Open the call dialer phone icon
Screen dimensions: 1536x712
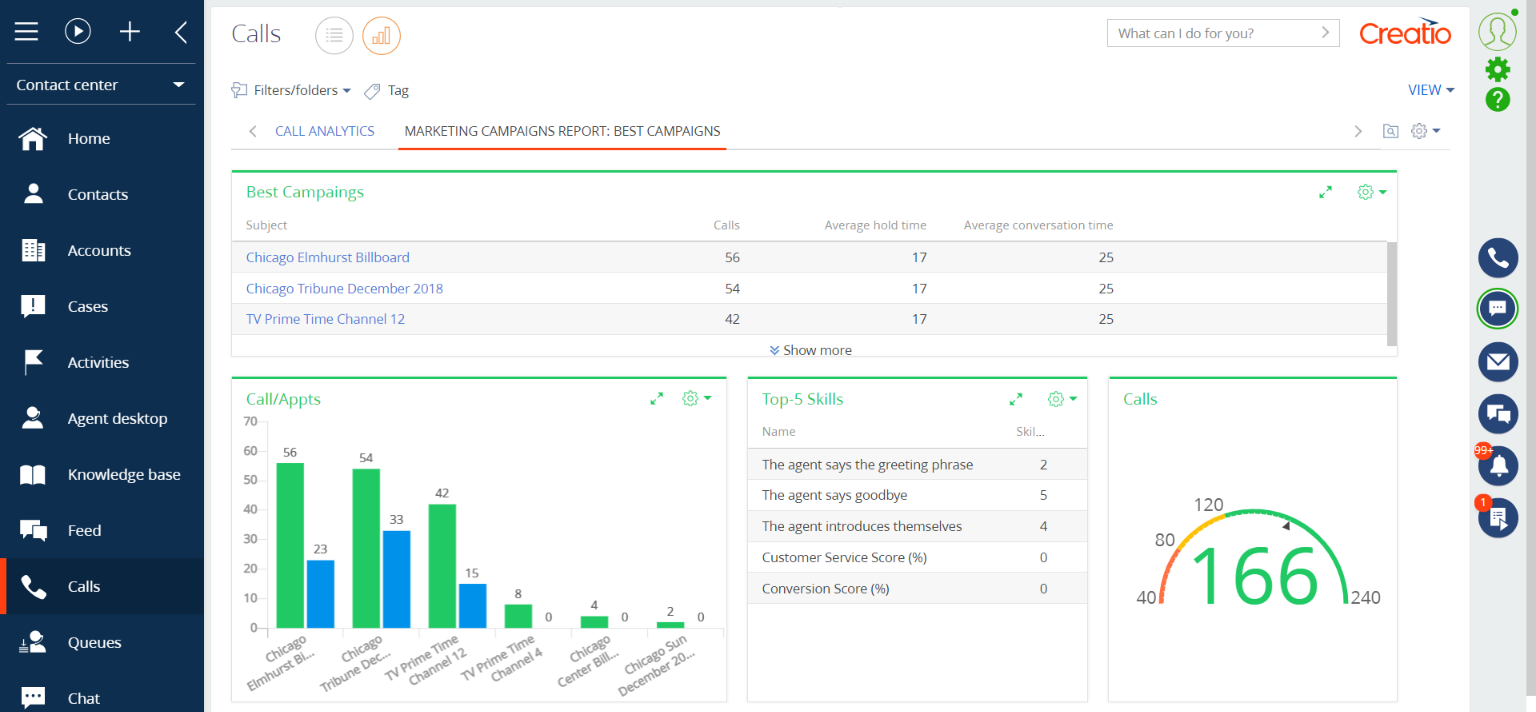[1497, 257]
